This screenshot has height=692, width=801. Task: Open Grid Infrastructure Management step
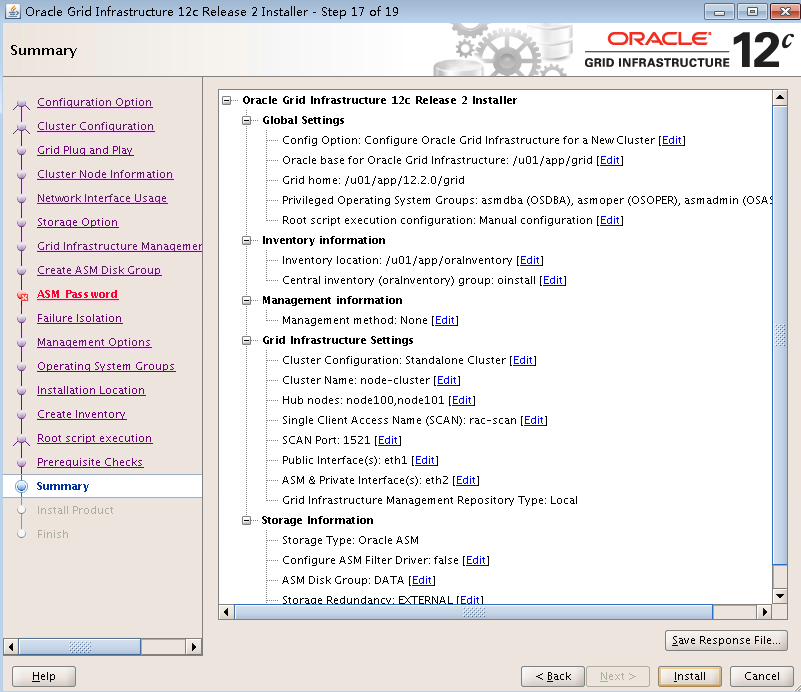(x=120, y=246)
